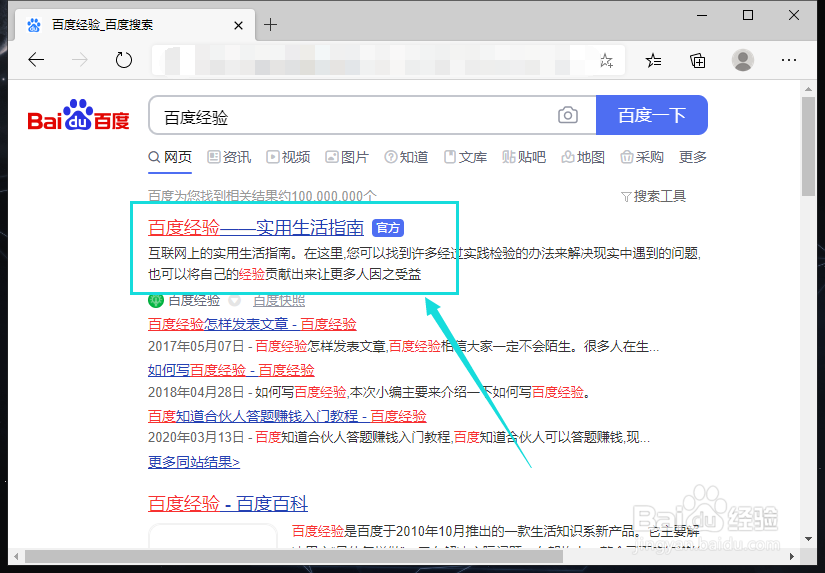The height and width of the screenshot is (573, 825).
Task: Switch to the 知道 tab
Action: [x=406, y=157]
